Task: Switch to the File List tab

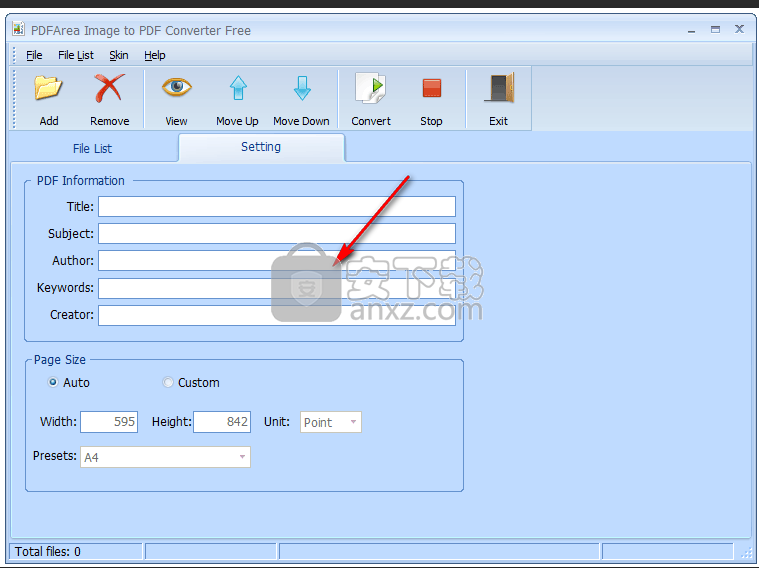Action: tap(92, 149)
